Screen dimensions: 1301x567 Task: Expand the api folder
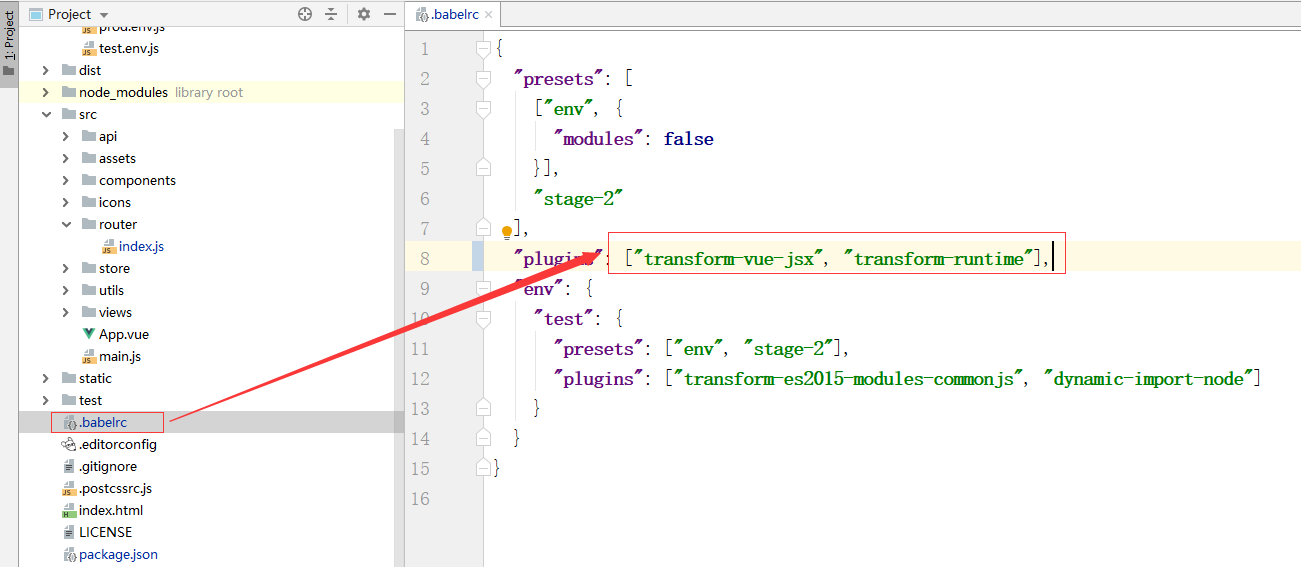point(65,136)
